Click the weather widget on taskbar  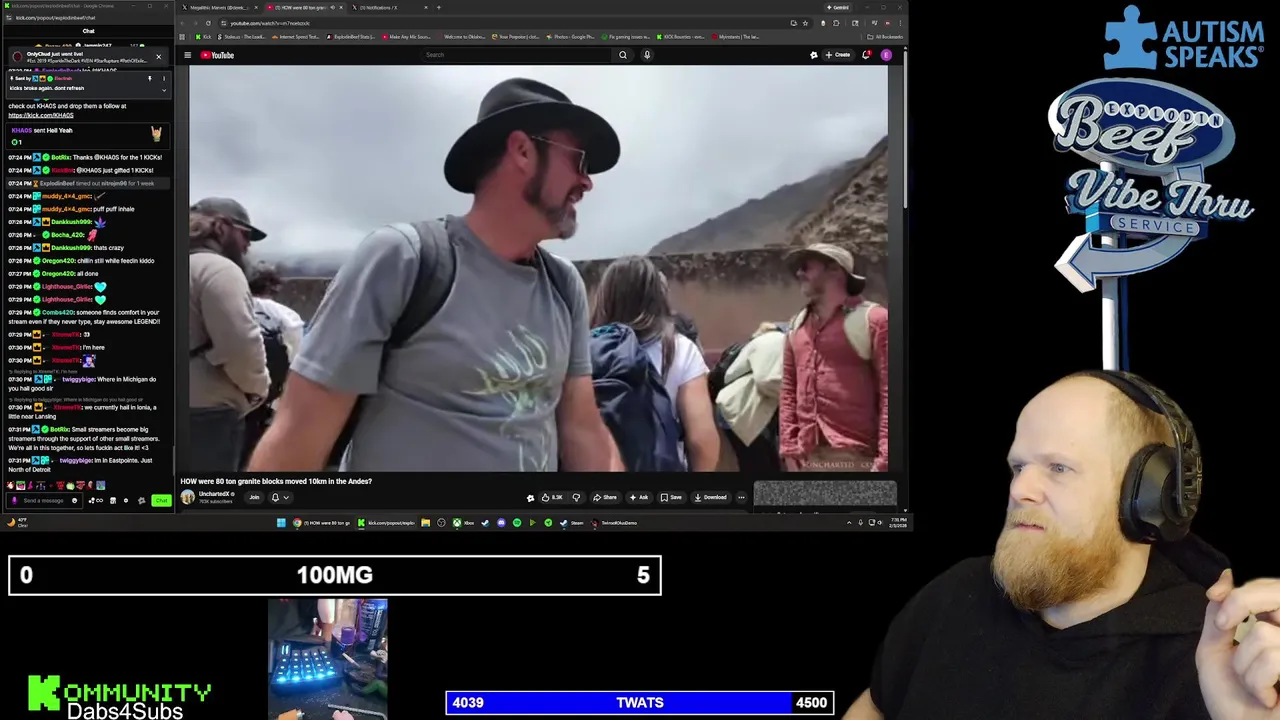click(17, 521)
